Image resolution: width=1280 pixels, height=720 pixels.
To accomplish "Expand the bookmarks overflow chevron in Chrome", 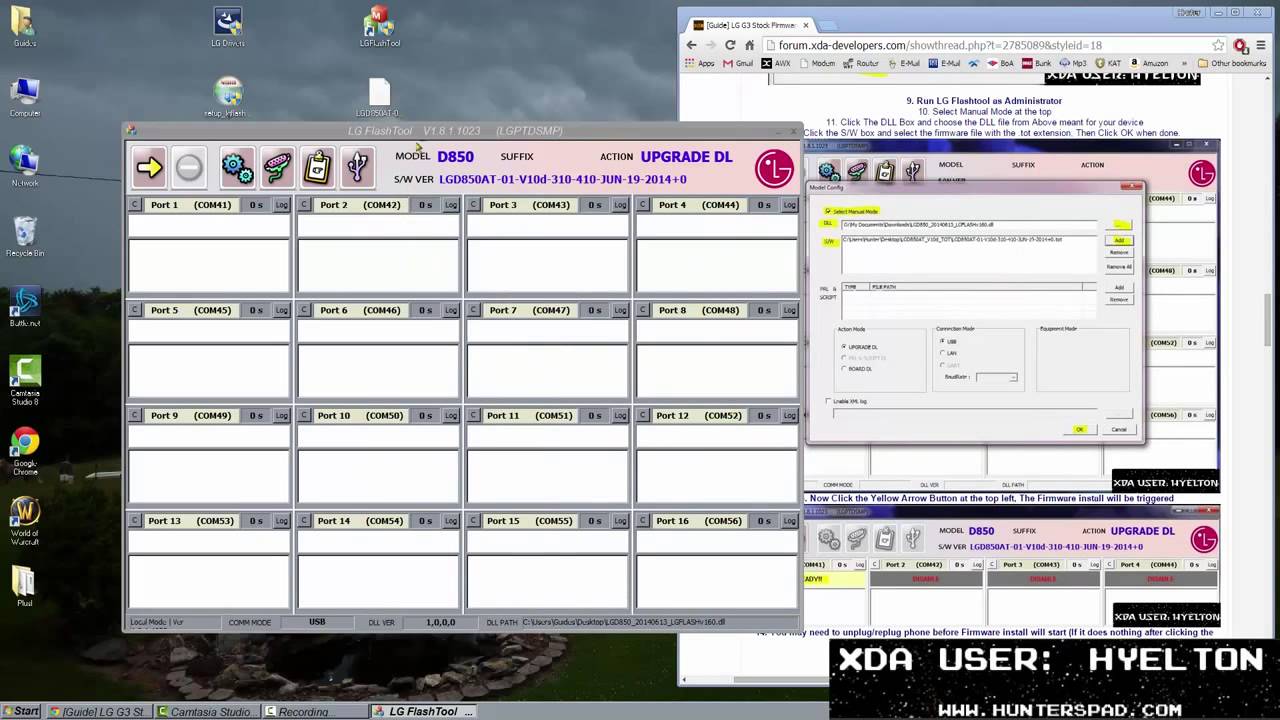I will point(1183,63).
